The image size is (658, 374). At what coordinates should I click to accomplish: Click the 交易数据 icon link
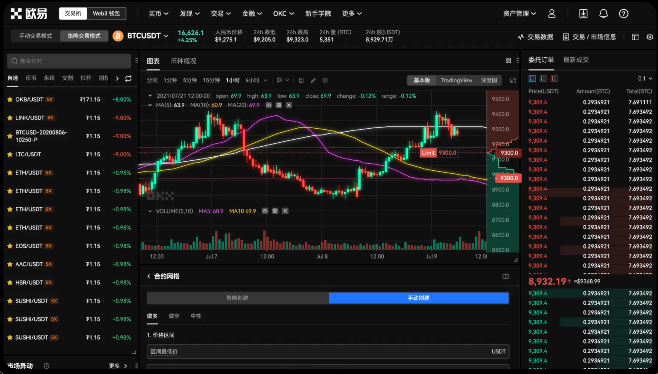(535, 37)
